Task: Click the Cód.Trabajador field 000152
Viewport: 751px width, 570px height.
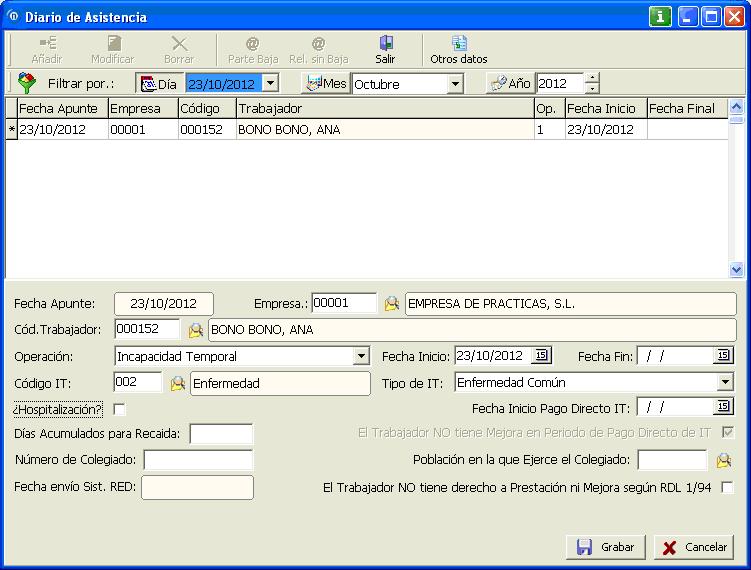Action: (147, 329)
